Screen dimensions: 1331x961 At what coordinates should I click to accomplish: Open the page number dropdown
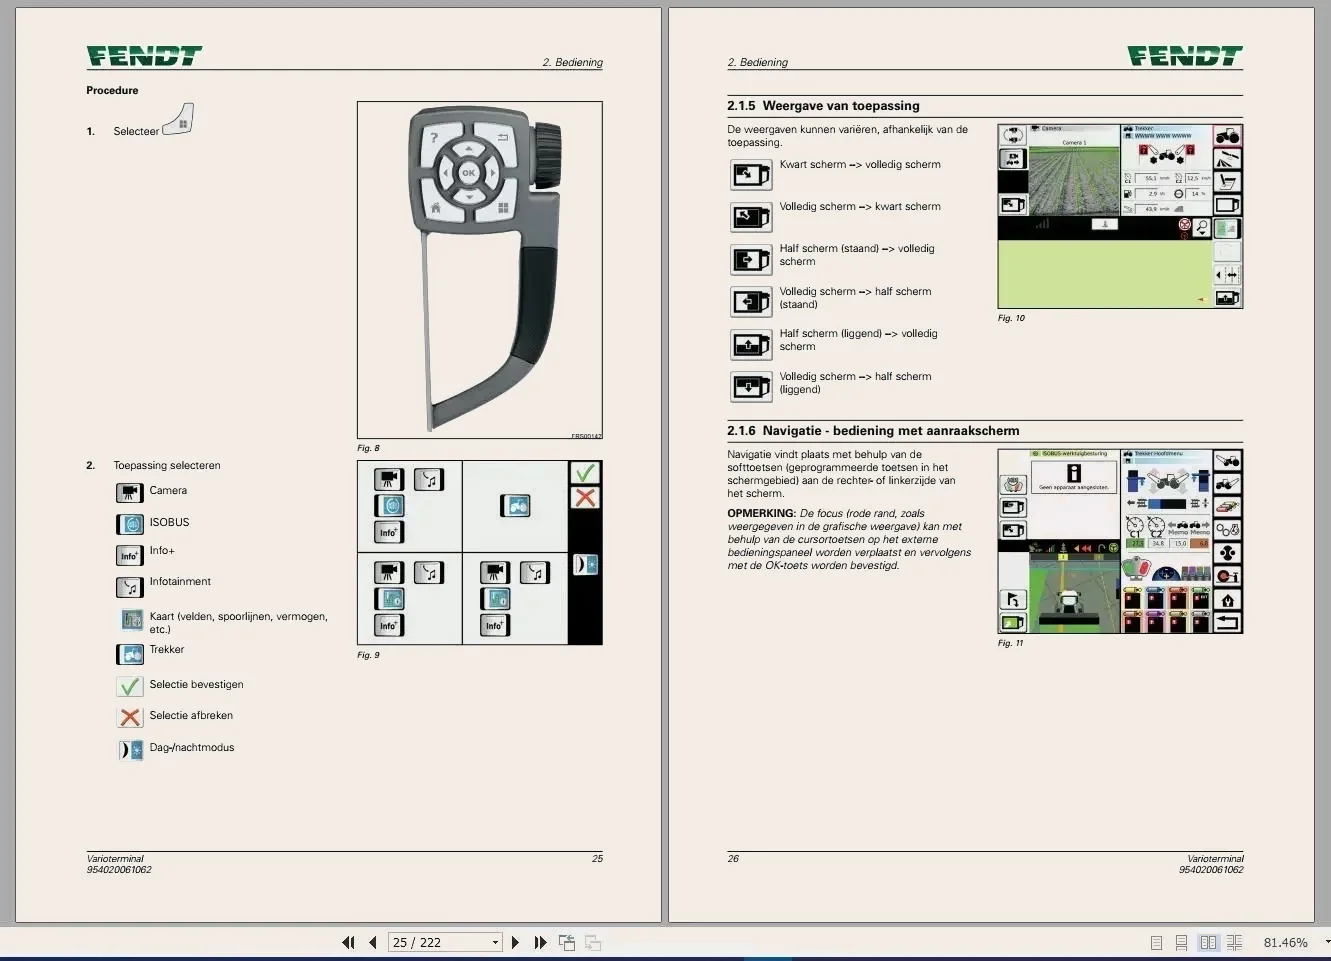(495, 942)
